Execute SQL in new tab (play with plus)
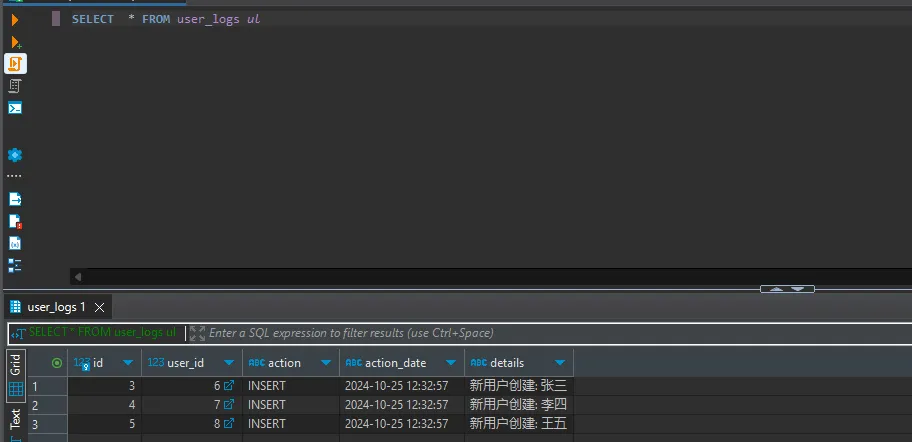Viewport: 912px width, 442px height. pos(16,42)
